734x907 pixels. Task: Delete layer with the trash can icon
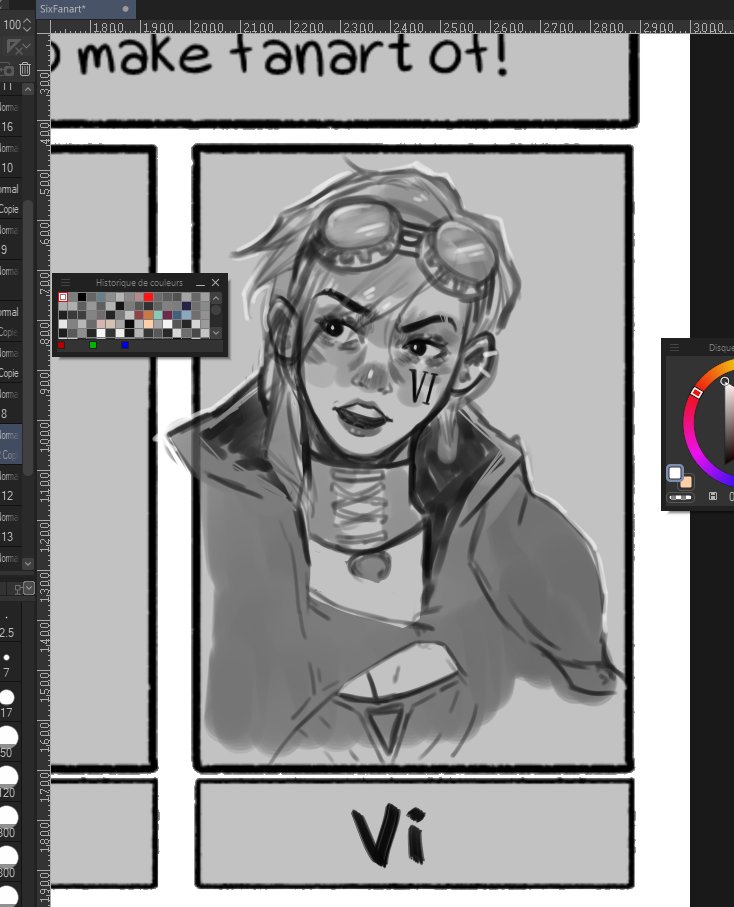(25, 69)
